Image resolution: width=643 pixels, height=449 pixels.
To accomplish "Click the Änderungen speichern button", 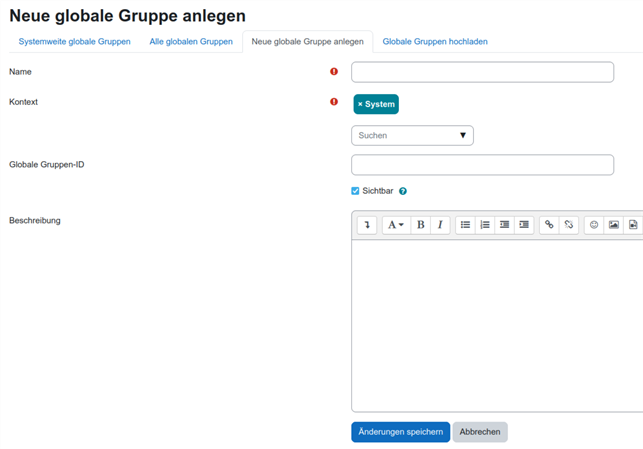I will point(400,432).
